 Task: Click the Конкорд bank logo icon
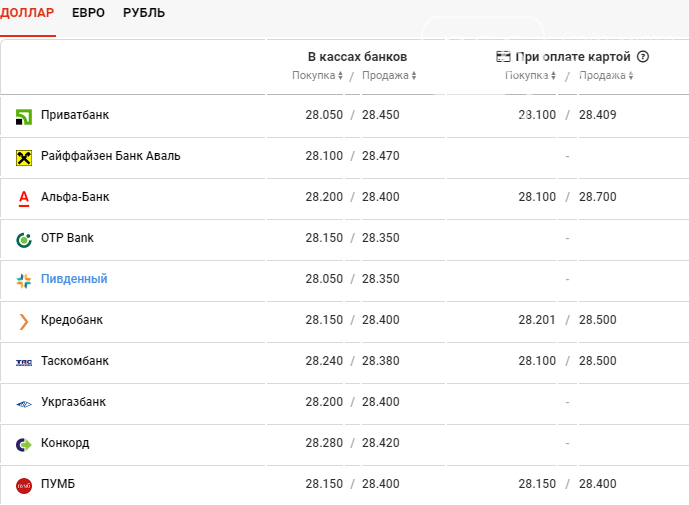pyautogui.click(x=24, y=445)
